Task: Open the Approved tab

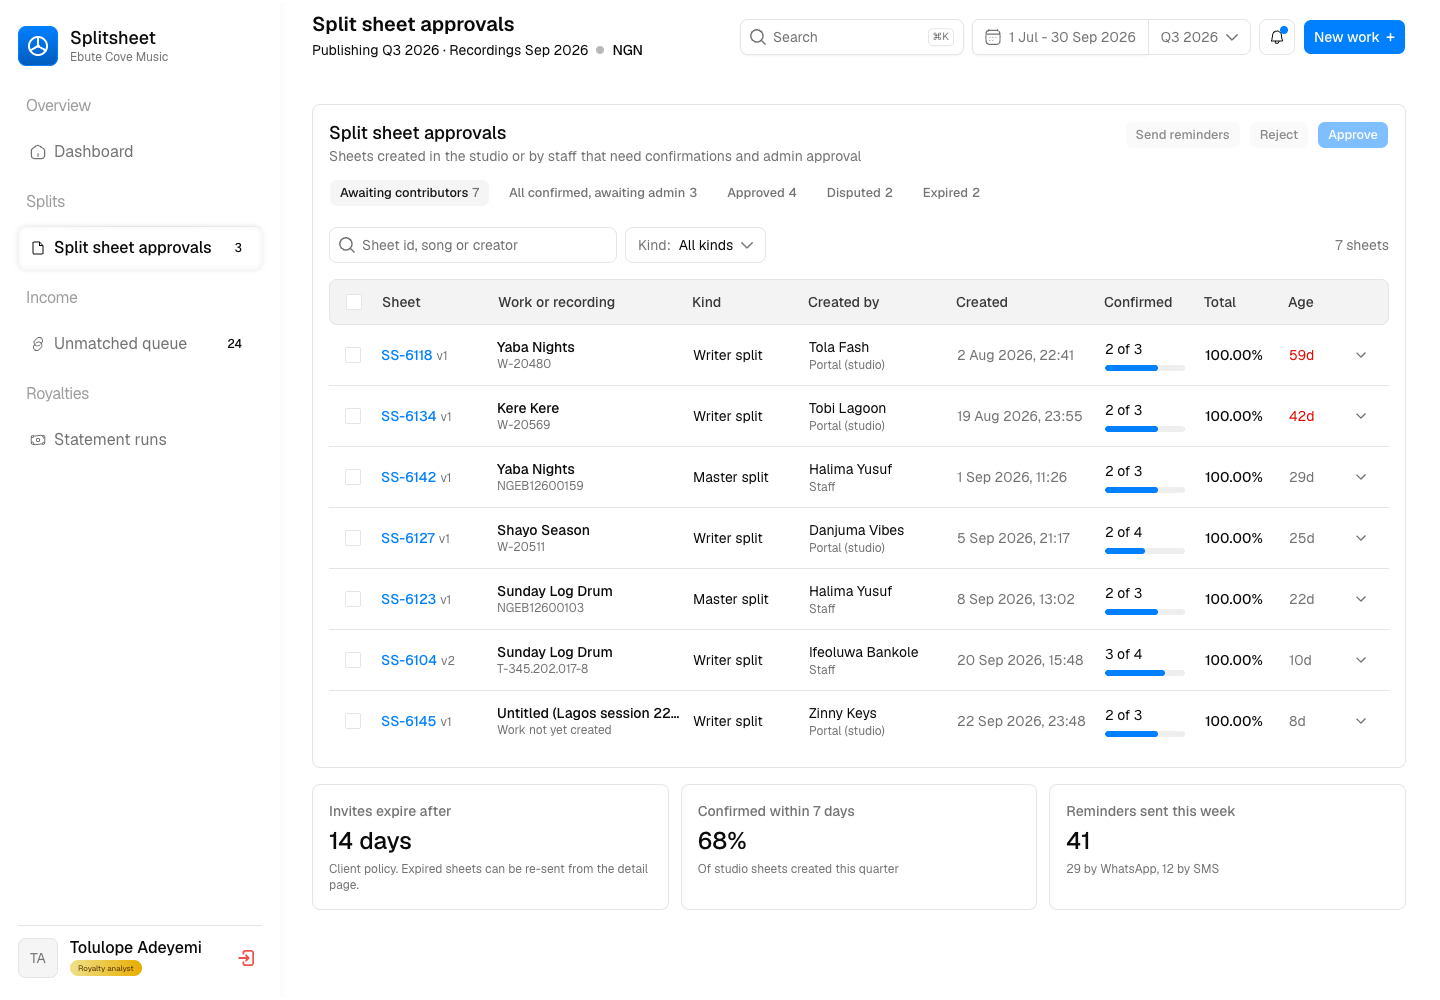Action: point(762,193)
